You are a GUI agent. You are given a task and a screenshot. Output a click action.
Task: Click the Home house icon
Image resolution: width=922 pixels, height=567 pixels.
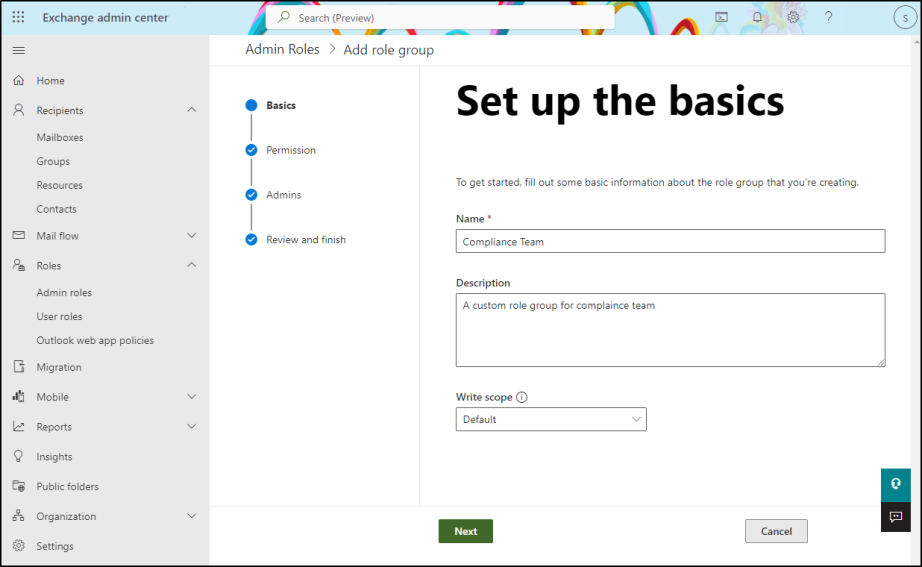point(19,80)
